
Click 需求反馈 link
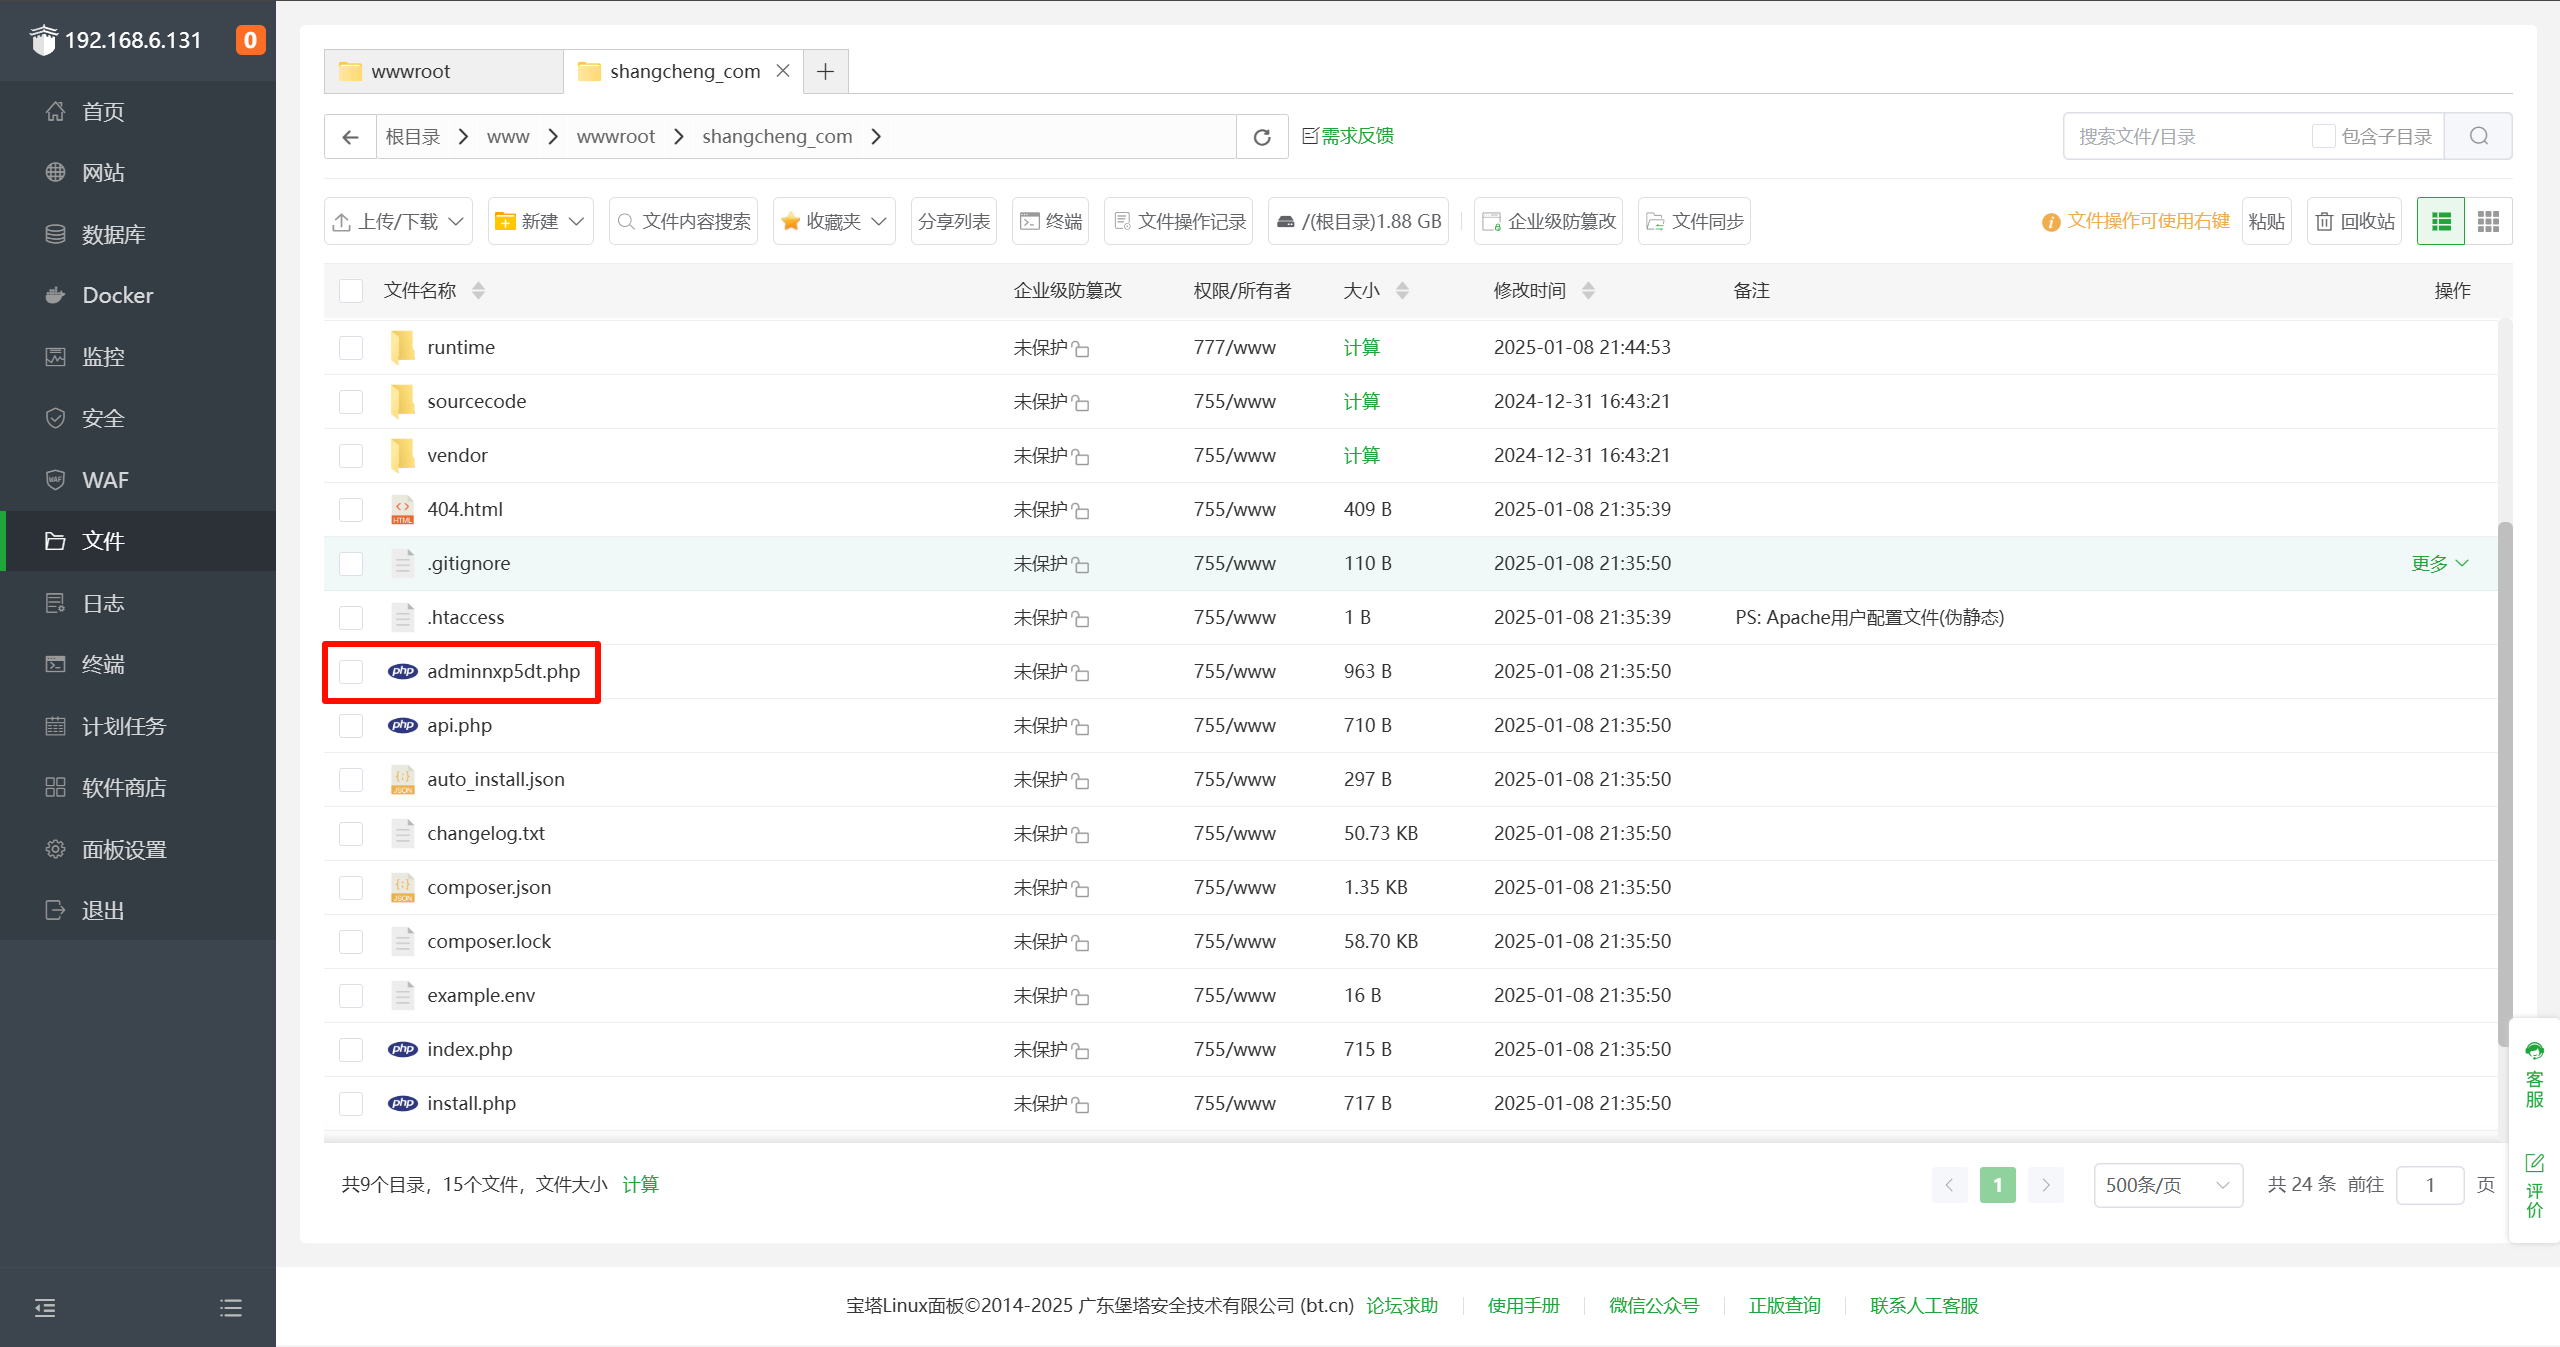(x=1348, y=136)
